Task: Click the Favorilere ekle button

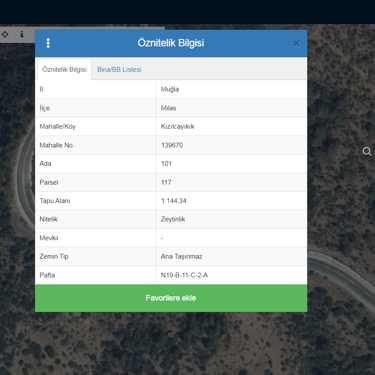Action: [x=171, y=298]
